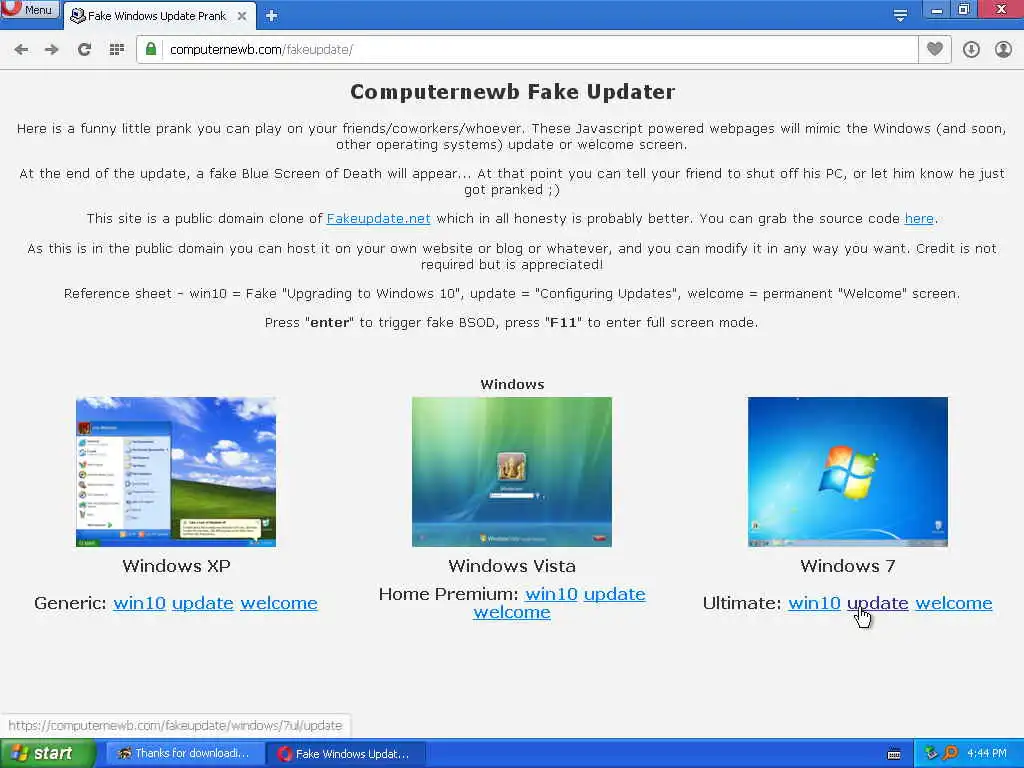Screen dimensions: 1024x768
Task: Open Windows XP Generic welcome link
Action: (x=279, y=603)
